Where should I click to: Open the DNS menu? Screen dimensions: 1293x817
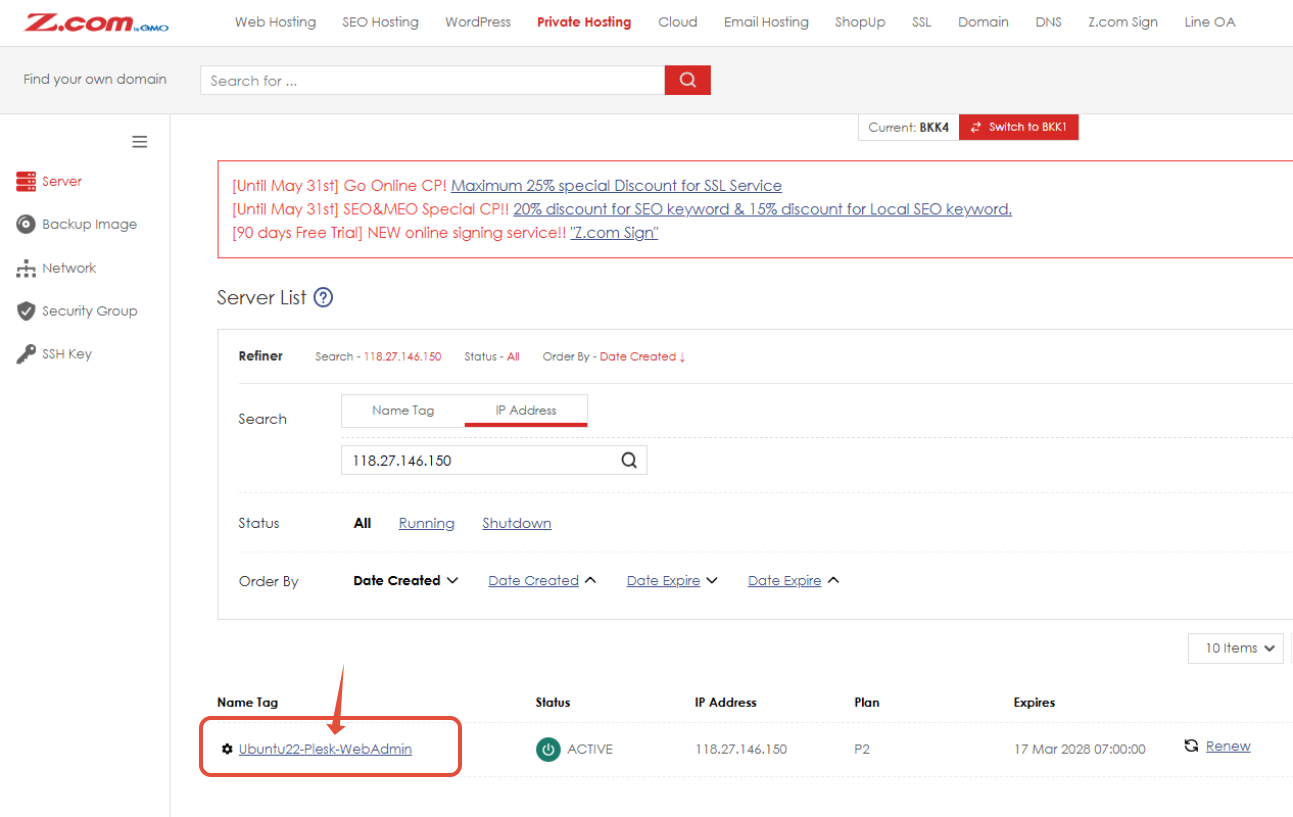(1049, 22)
